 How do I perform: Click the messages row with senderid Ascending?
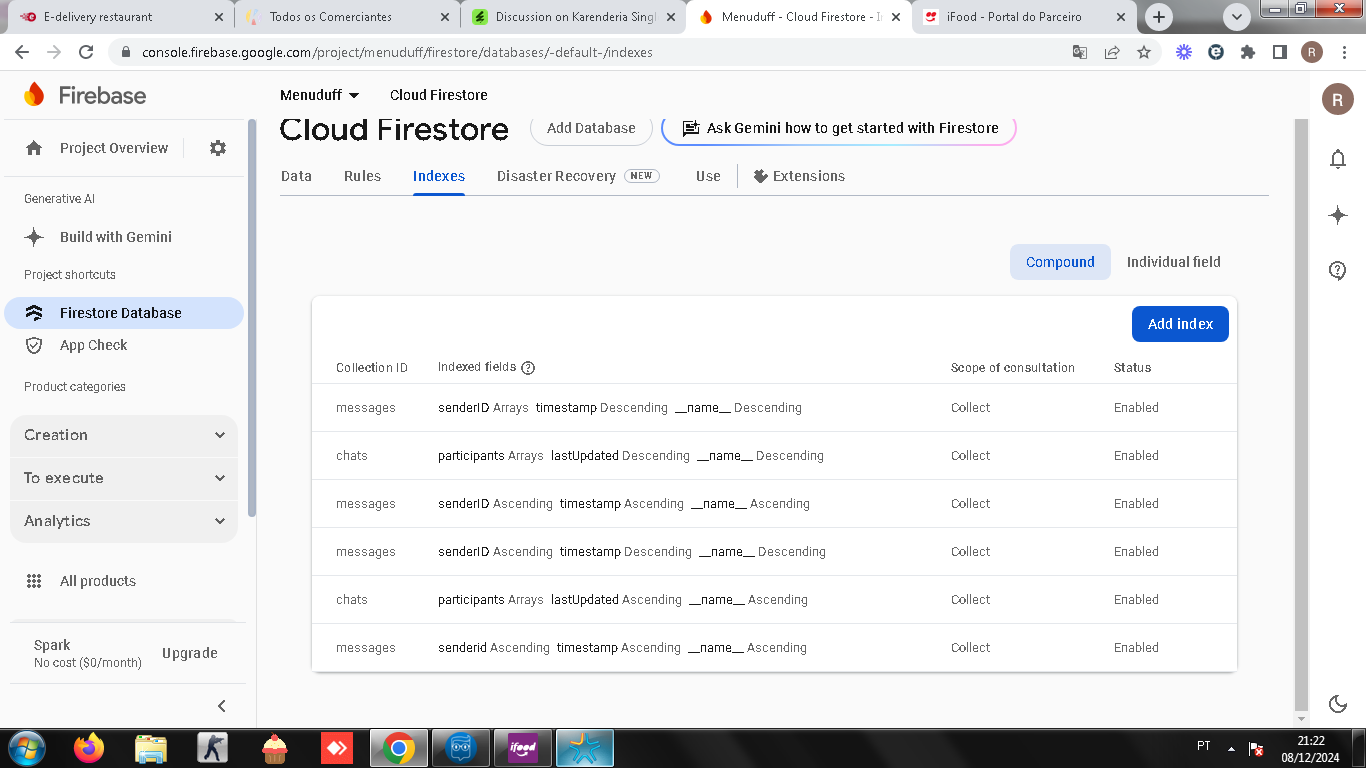[x=774, y=648]
